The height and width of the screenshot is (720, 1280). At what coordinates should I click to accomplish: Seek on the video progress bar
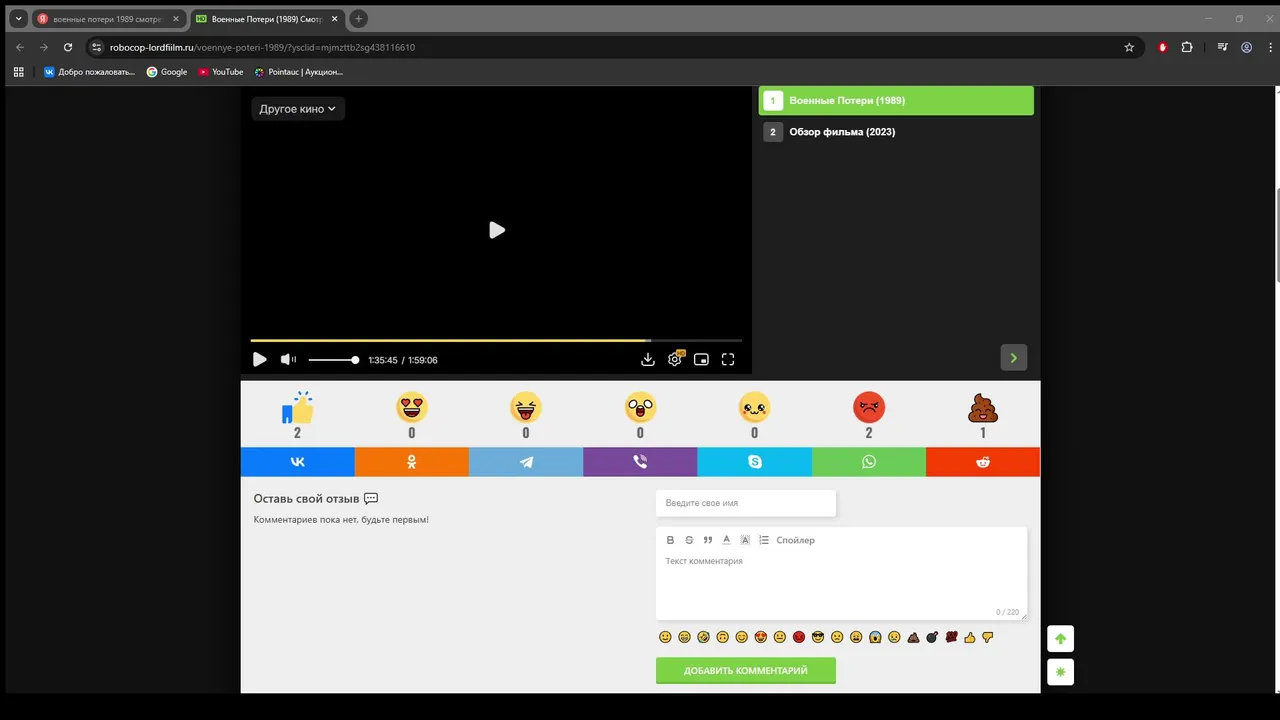point(496,341)
